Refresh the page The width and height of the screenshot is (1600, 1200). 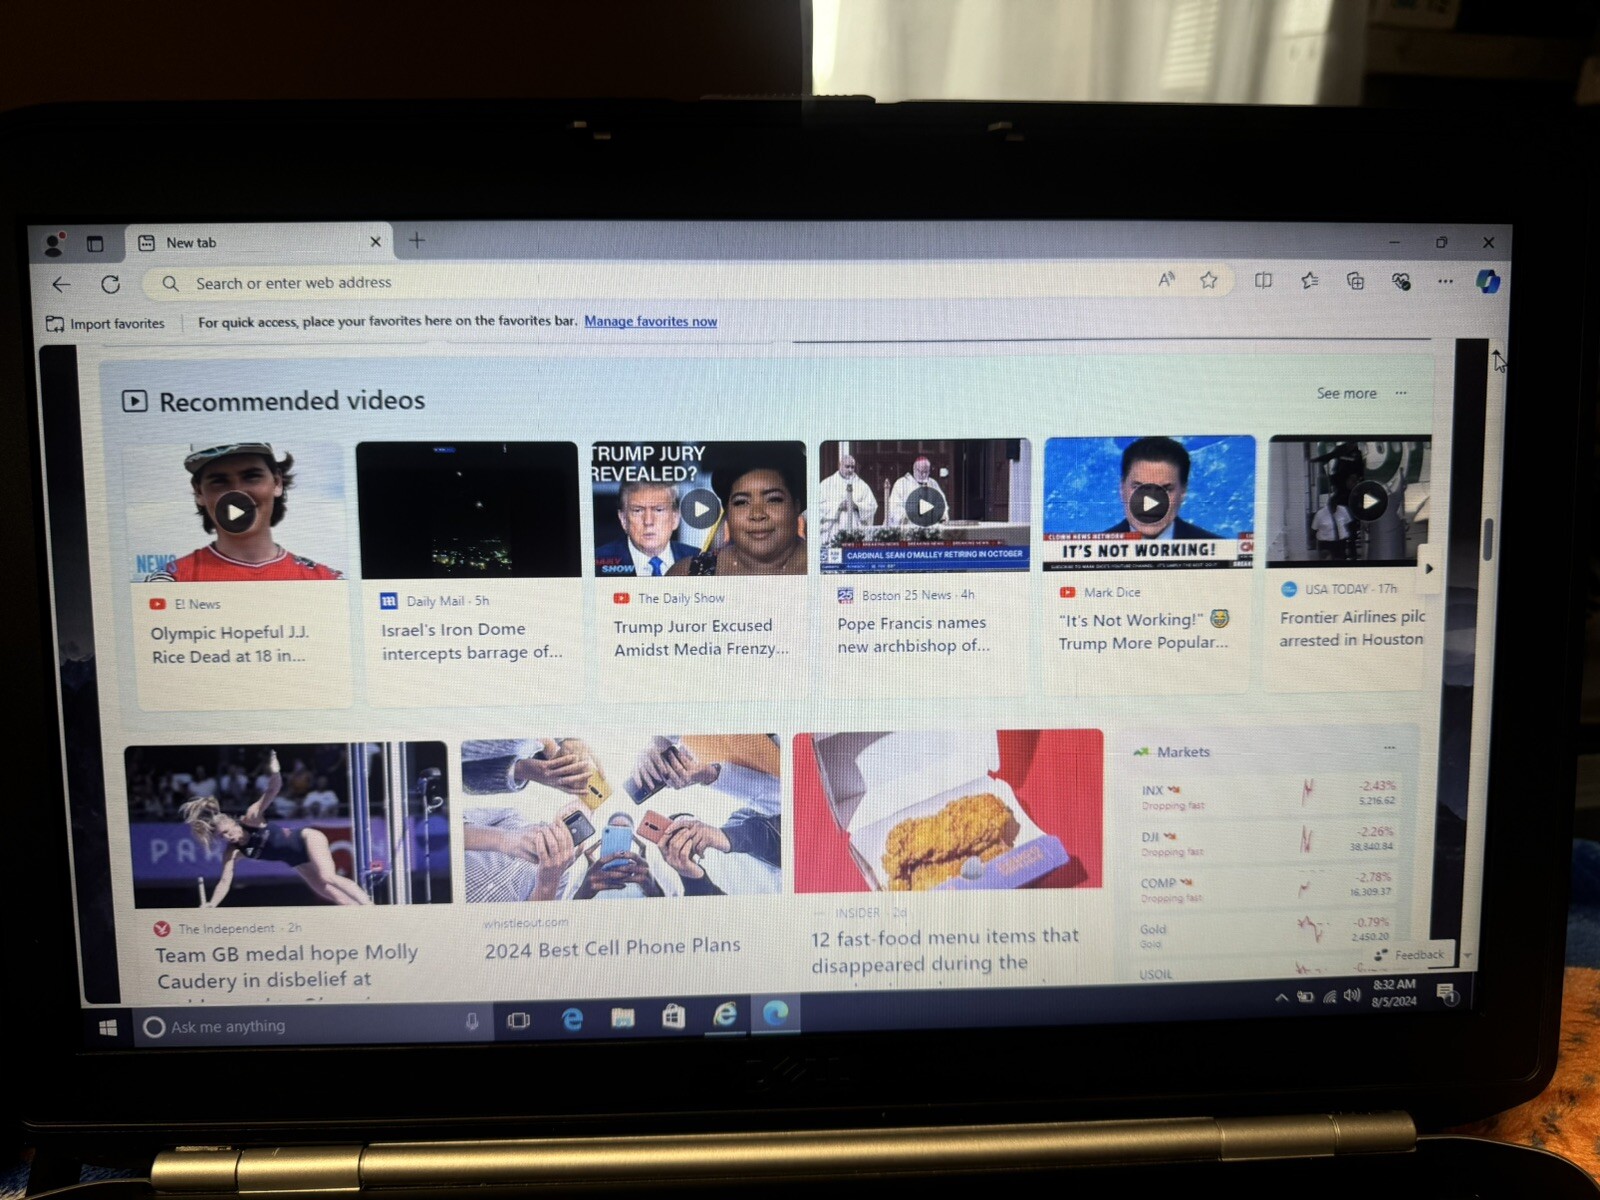(110, 284)
